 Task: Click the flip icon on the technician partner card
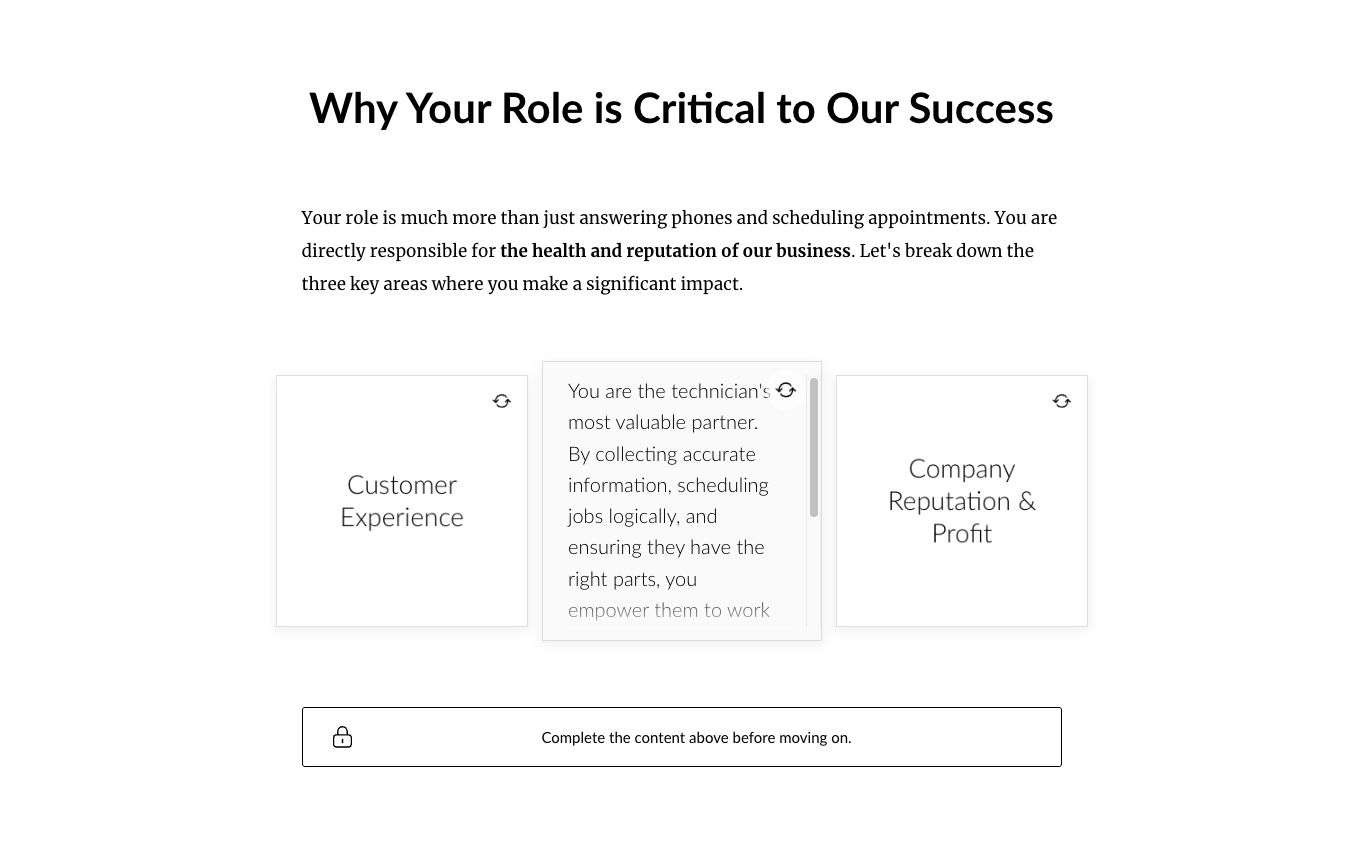pos(786,390)
